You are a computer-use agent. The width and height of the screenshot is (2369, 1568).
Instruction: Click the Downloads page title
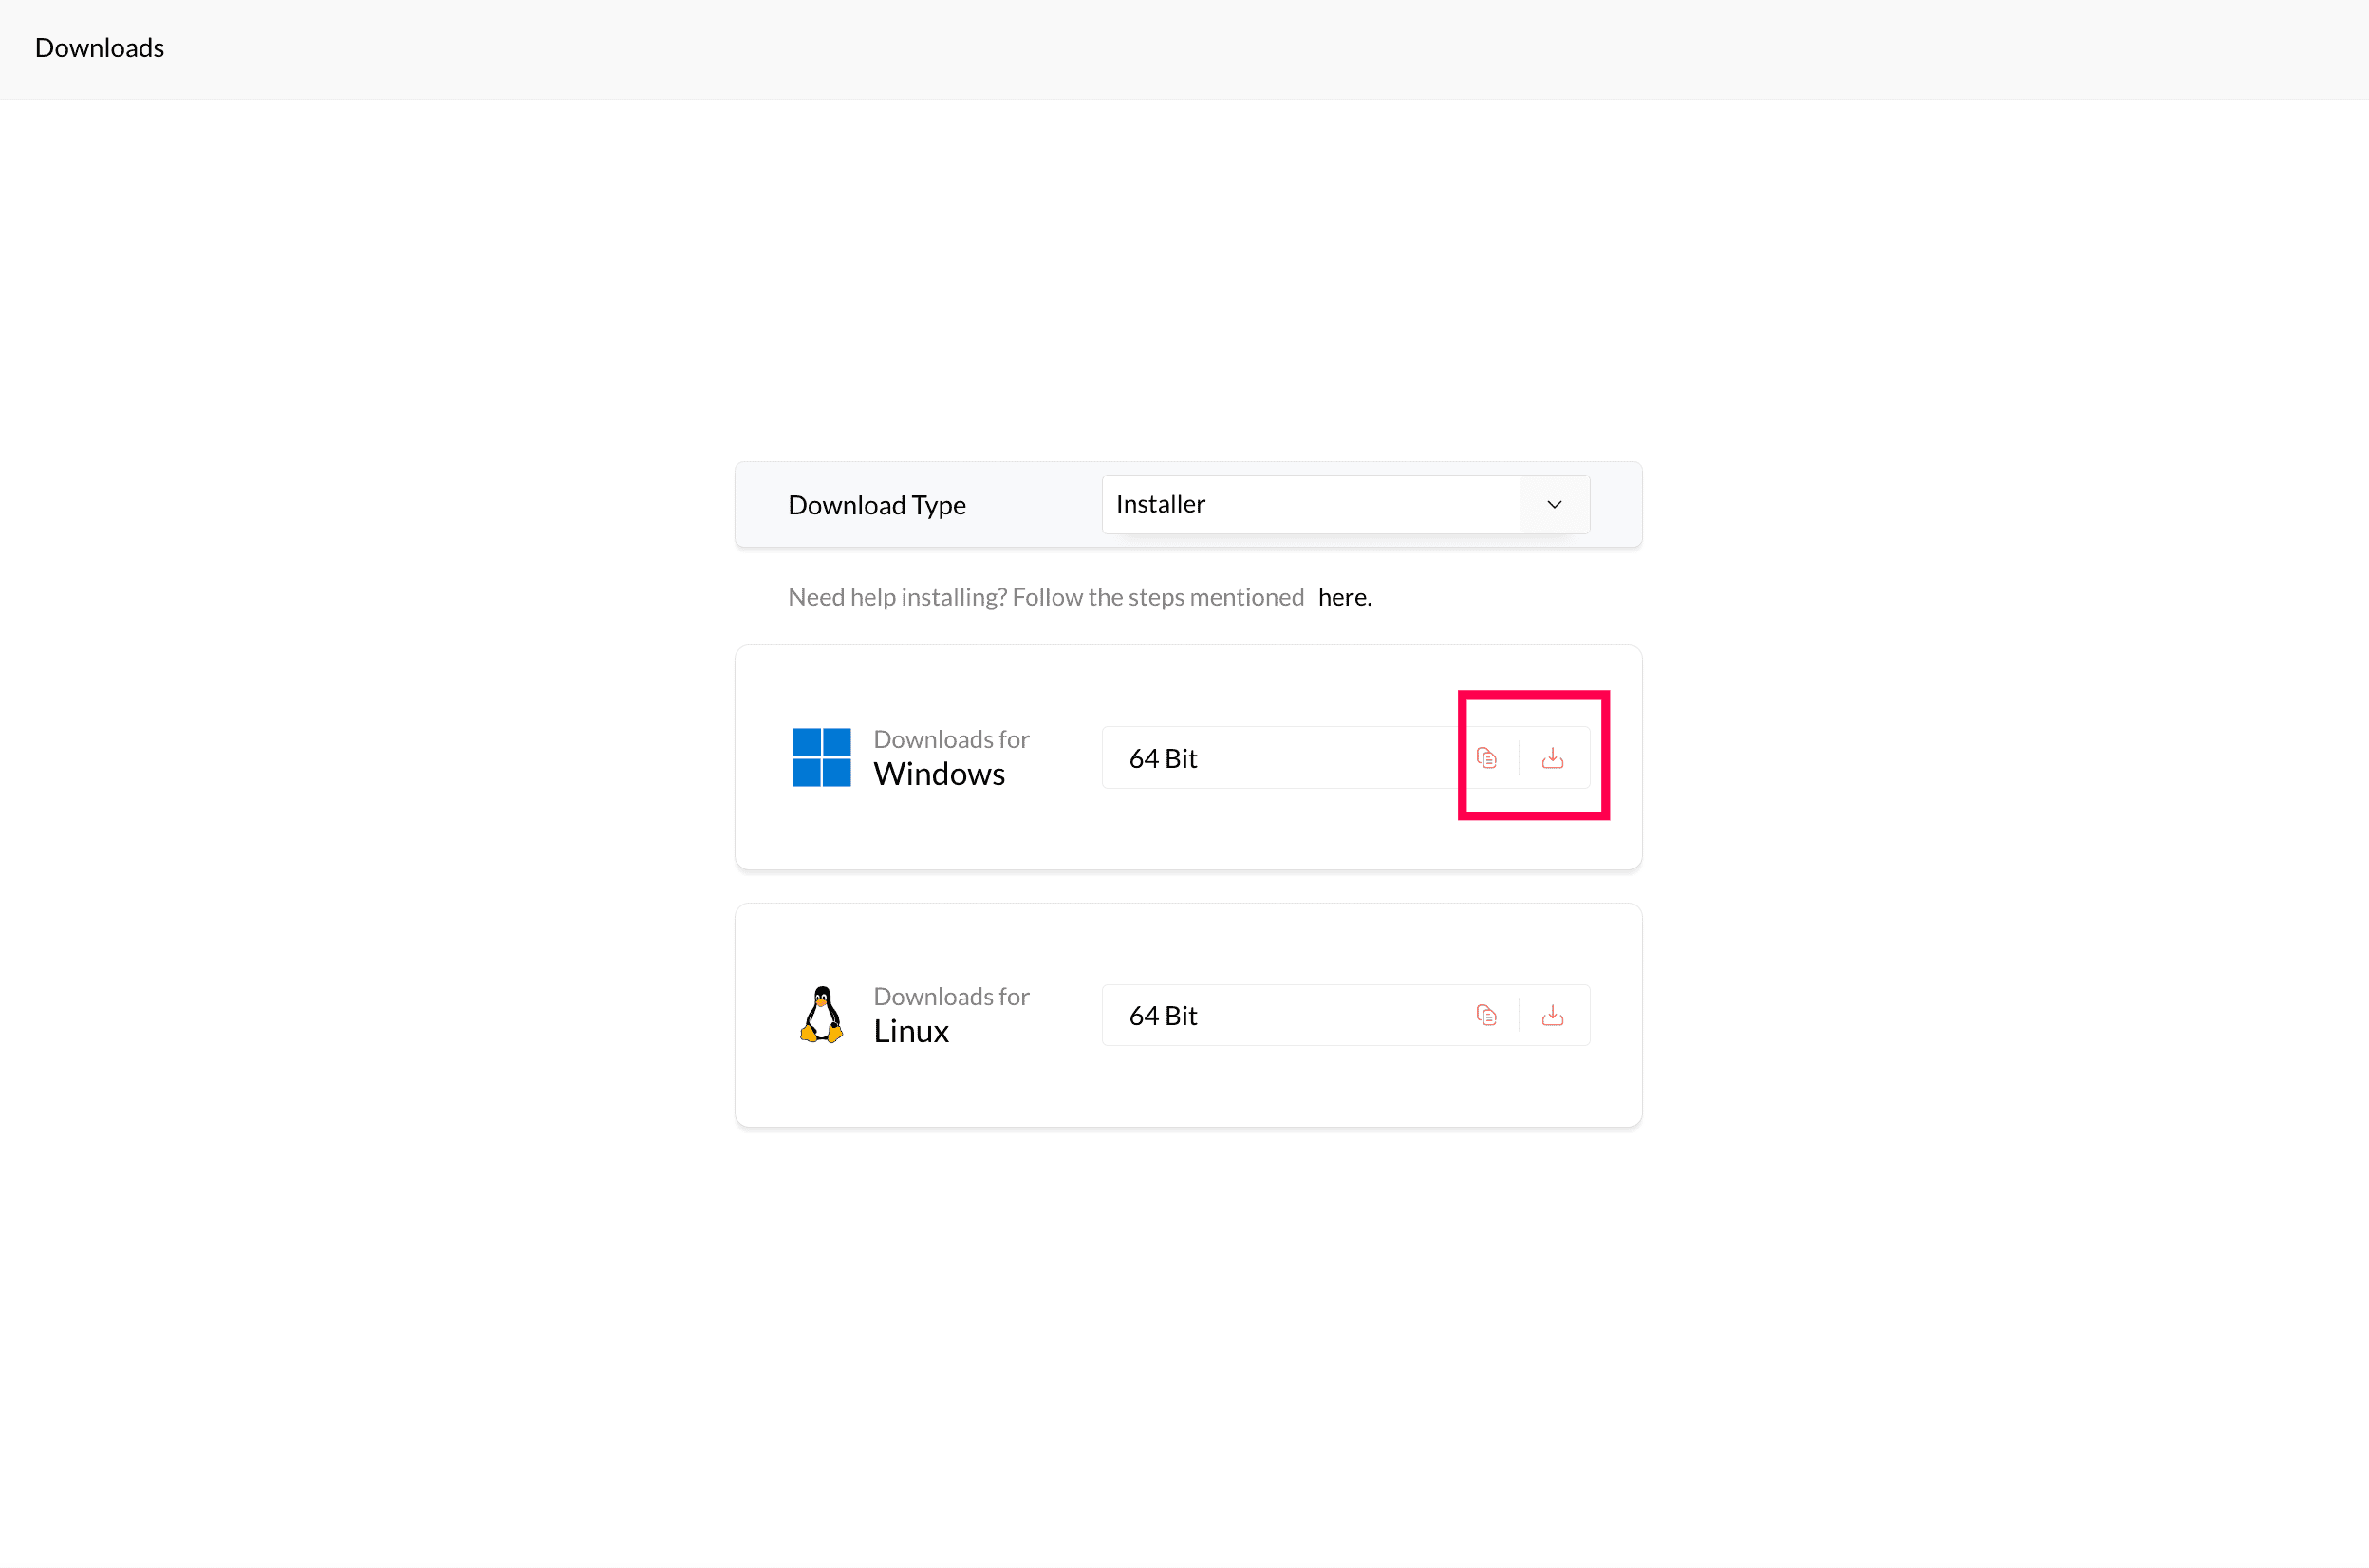click(99, 48)
